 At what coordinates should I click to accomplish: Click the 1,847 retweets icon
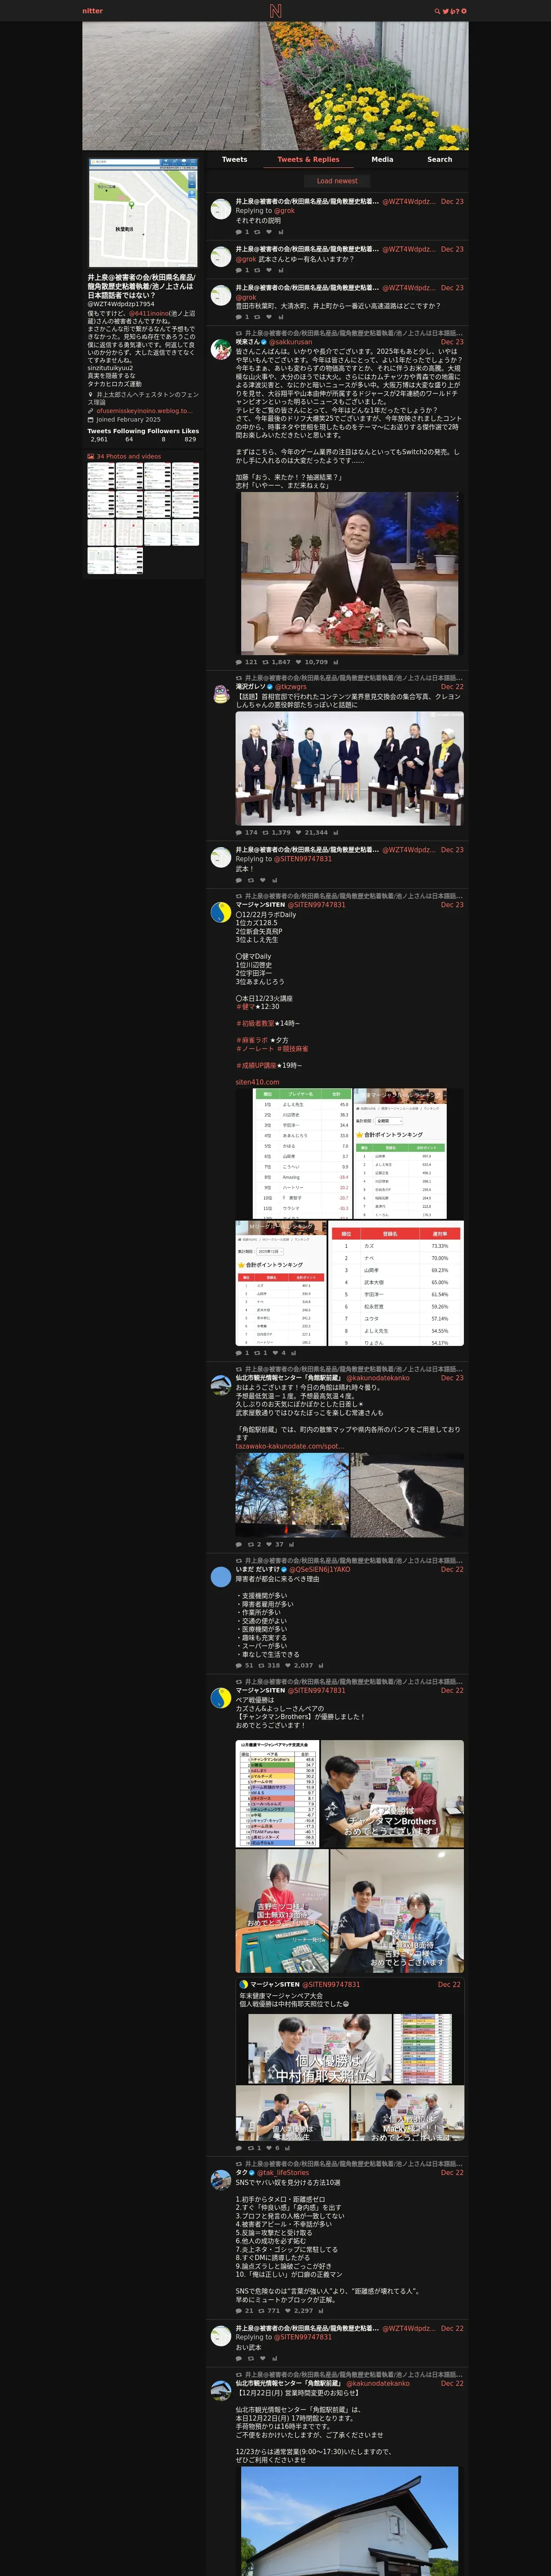[267, 662]
